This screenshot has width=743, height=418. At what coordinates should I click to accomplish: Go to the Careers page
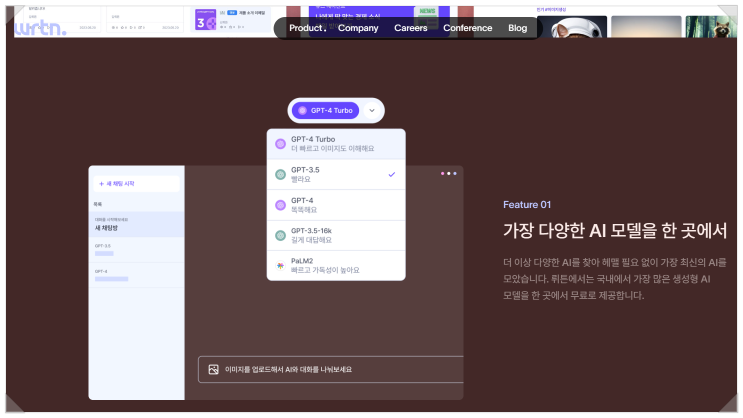[x=410, y=28]
